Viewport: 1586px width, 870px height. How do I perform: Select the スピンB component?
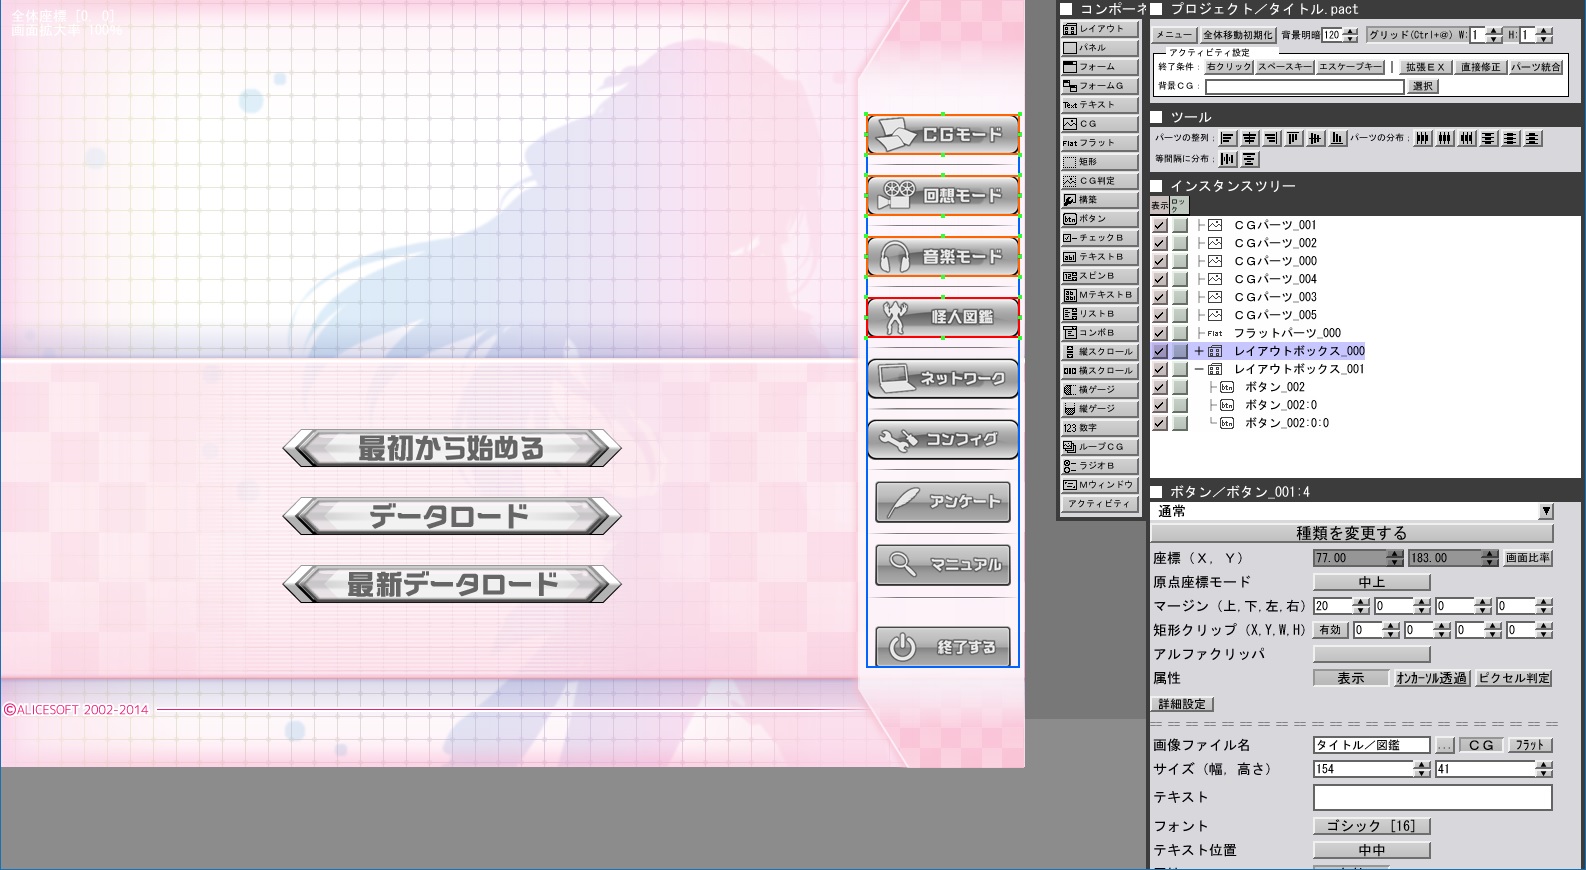click(x=1100, y=276)
